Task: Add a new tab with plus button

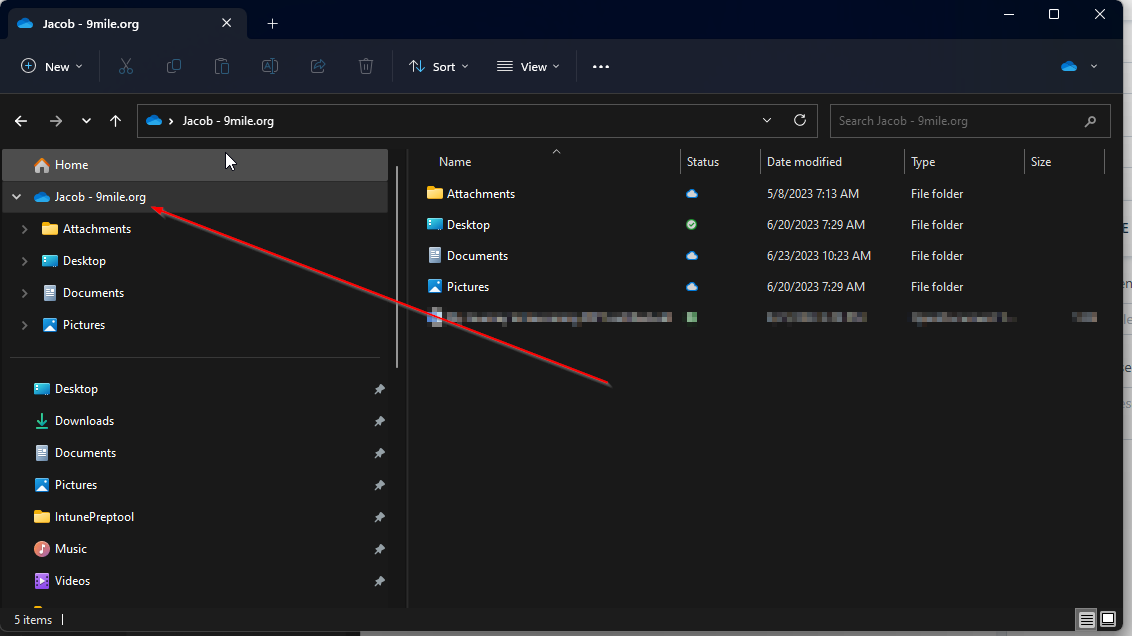Action: click(272, 24)
